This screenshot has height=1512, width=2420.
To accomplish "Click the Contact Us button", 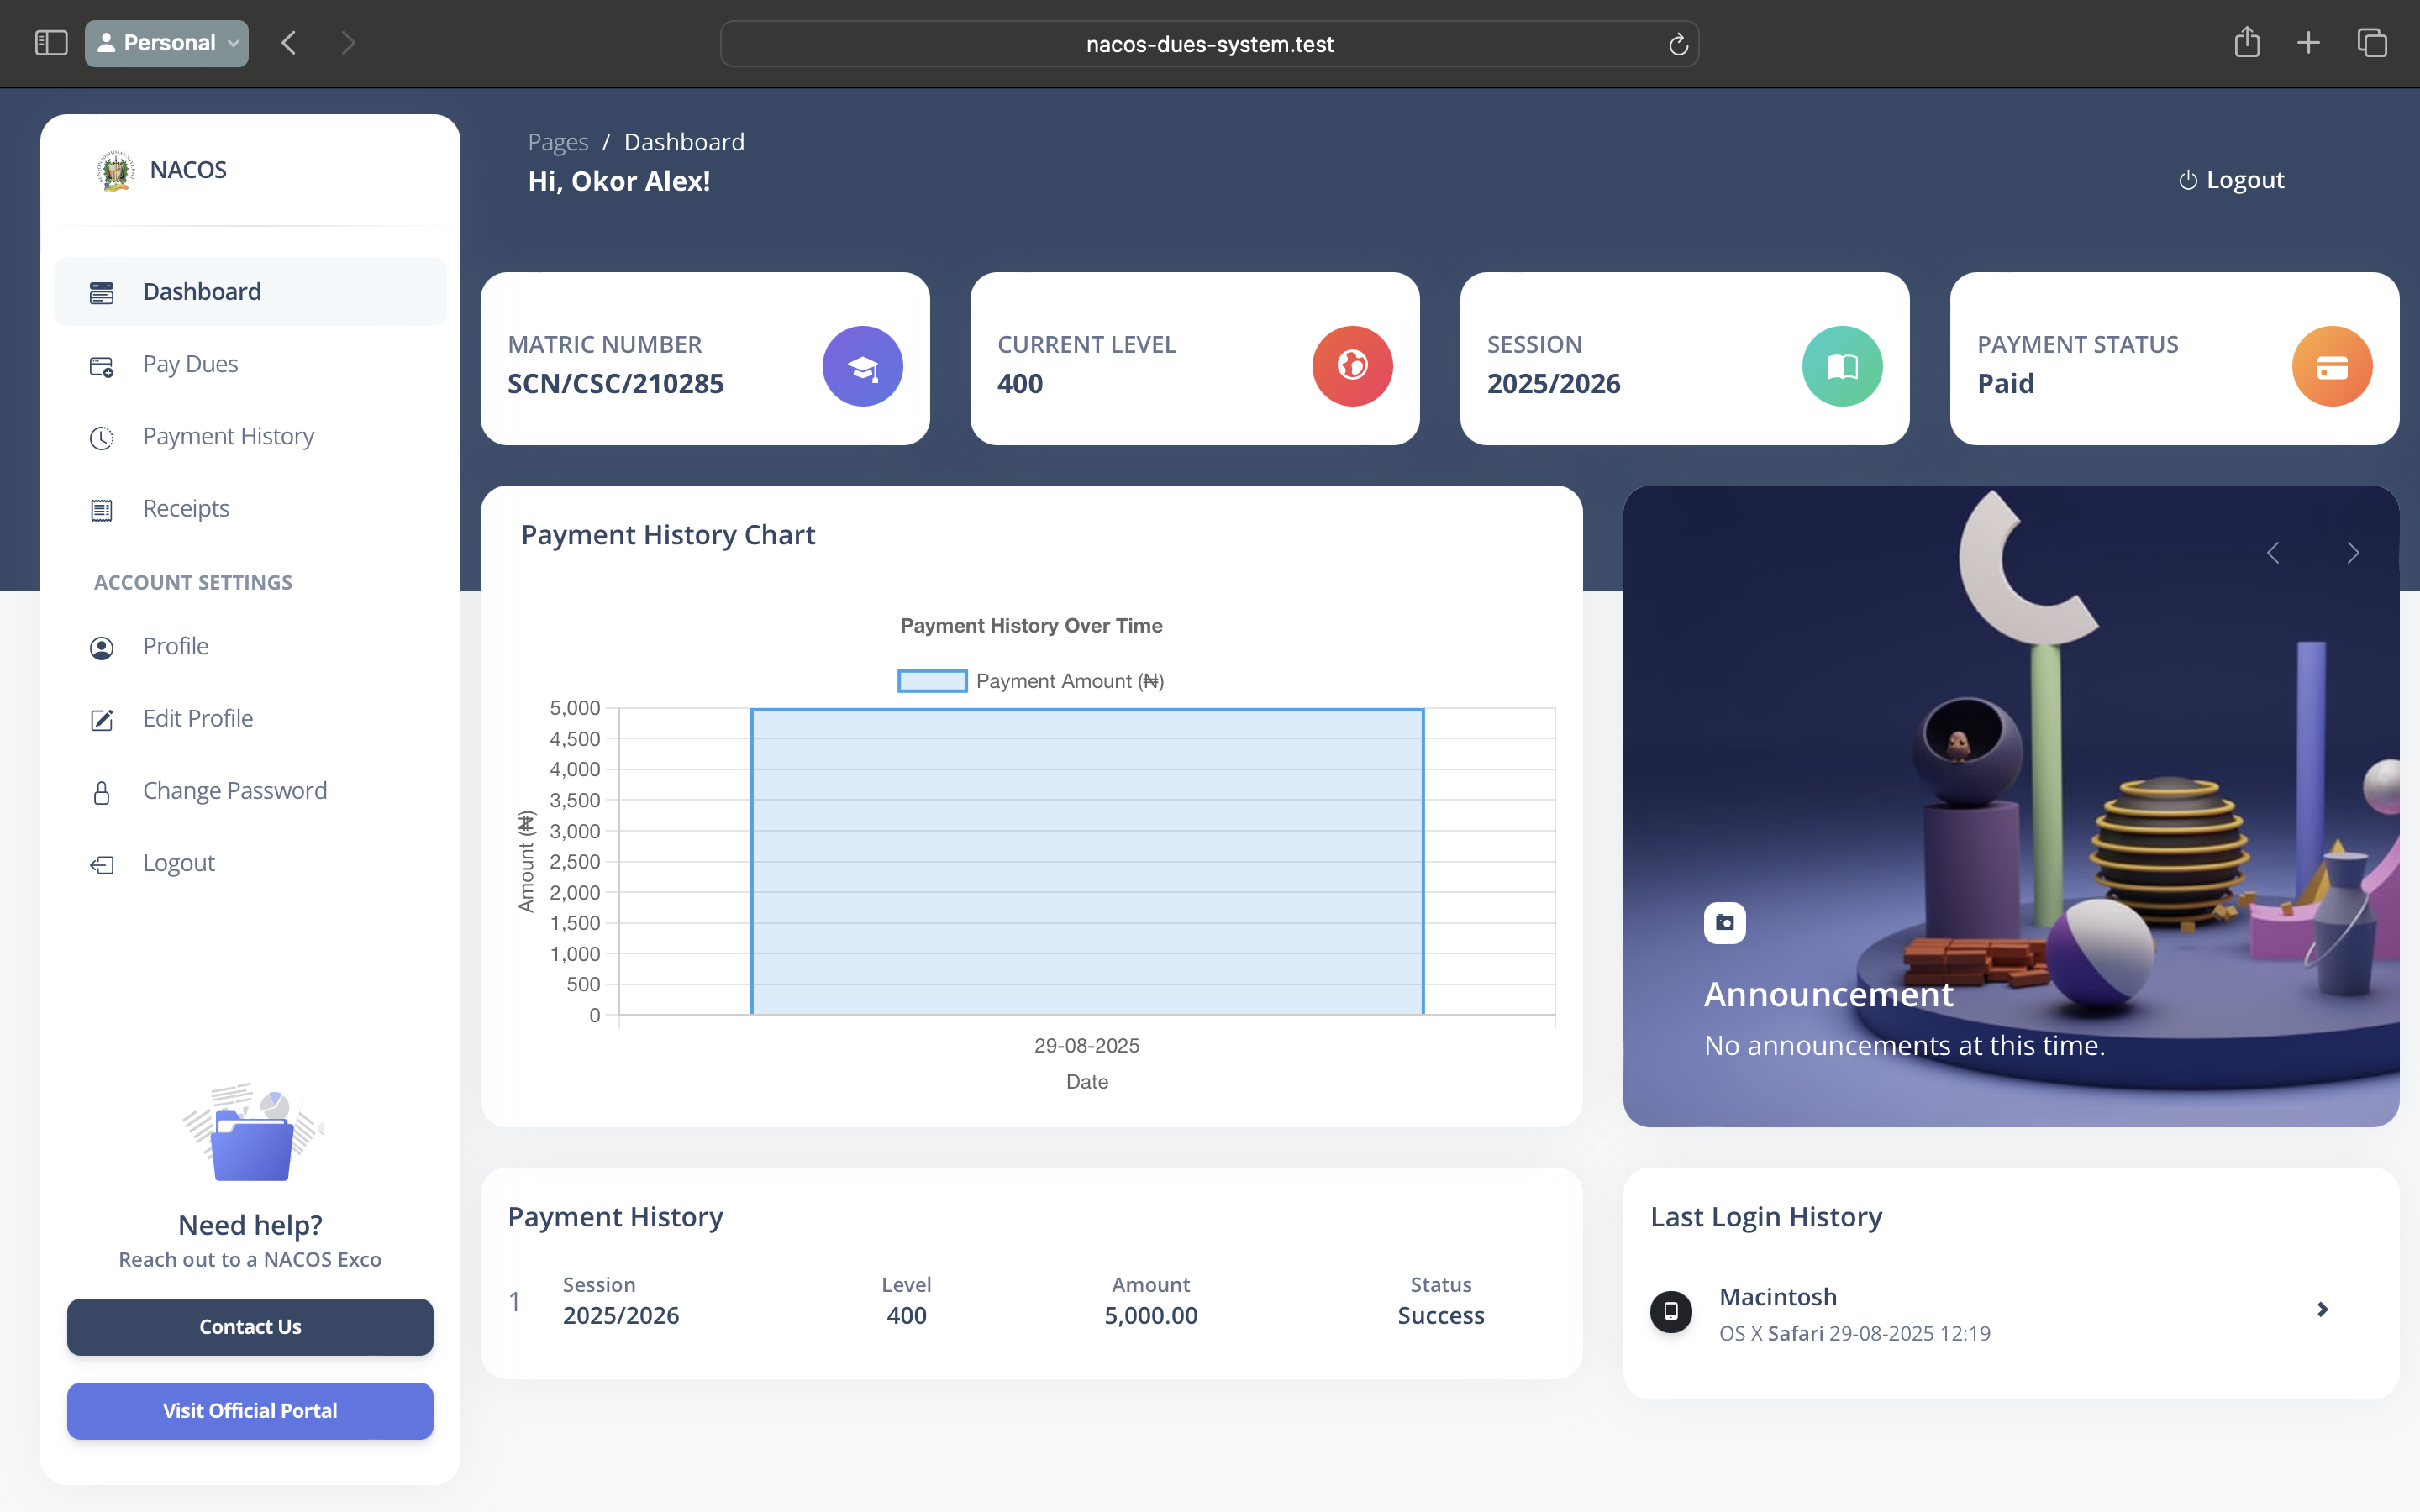I will (249, 1327).
